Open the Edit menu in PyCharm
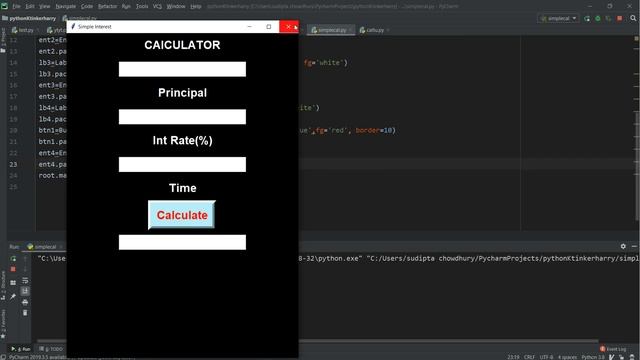The height and width of the screenshot is (360, 640). [x=30, y=6]
